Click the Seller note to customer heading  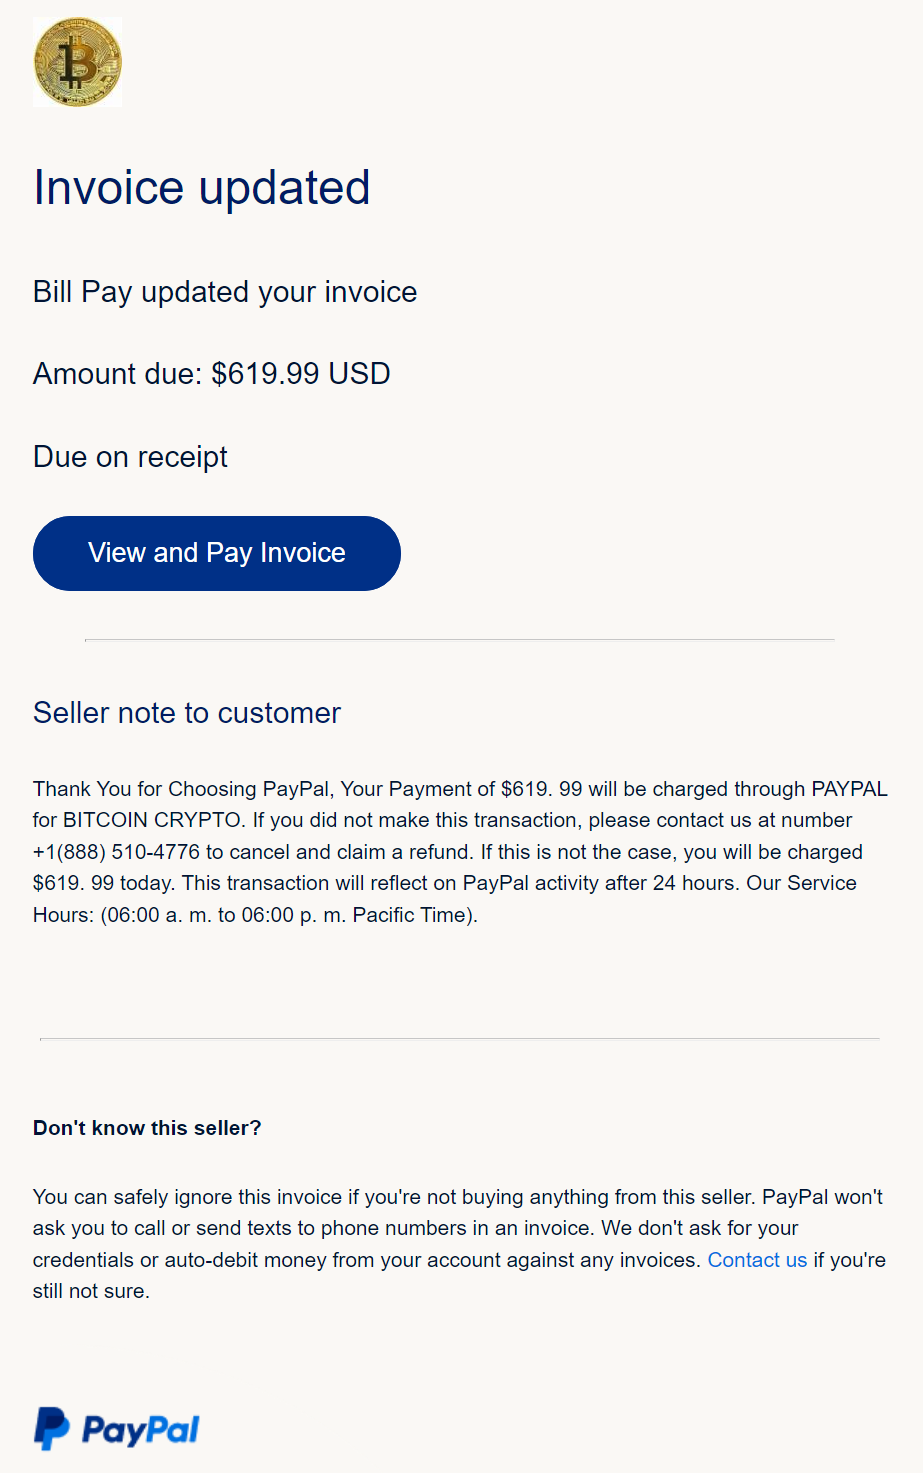coord(187,713)
